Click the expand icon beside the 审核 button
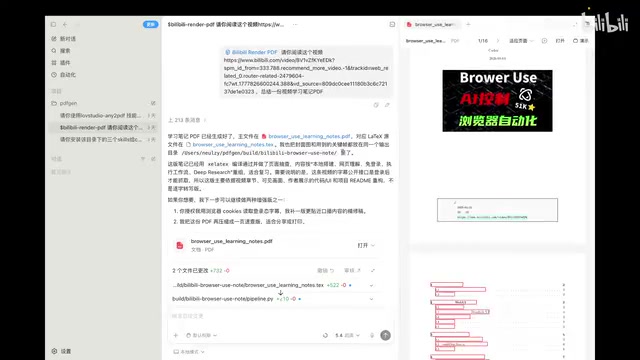Viewport: 640px width, 360px height. coord(373,271)
